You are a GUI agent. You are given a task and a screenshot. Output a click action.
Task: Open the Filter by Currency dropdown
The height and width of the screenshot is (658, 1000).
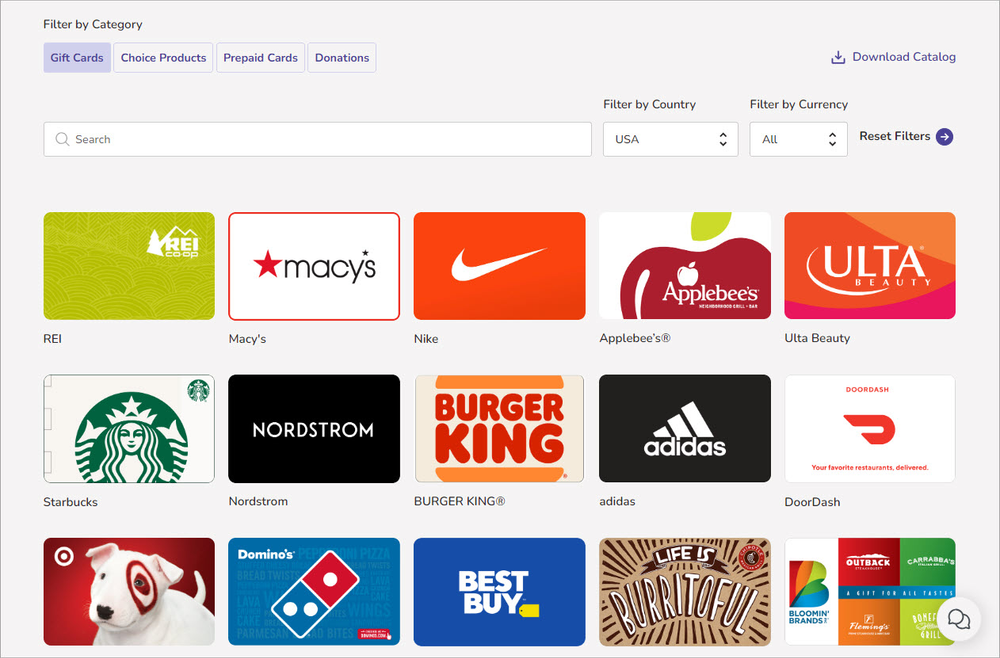[798, 139]
